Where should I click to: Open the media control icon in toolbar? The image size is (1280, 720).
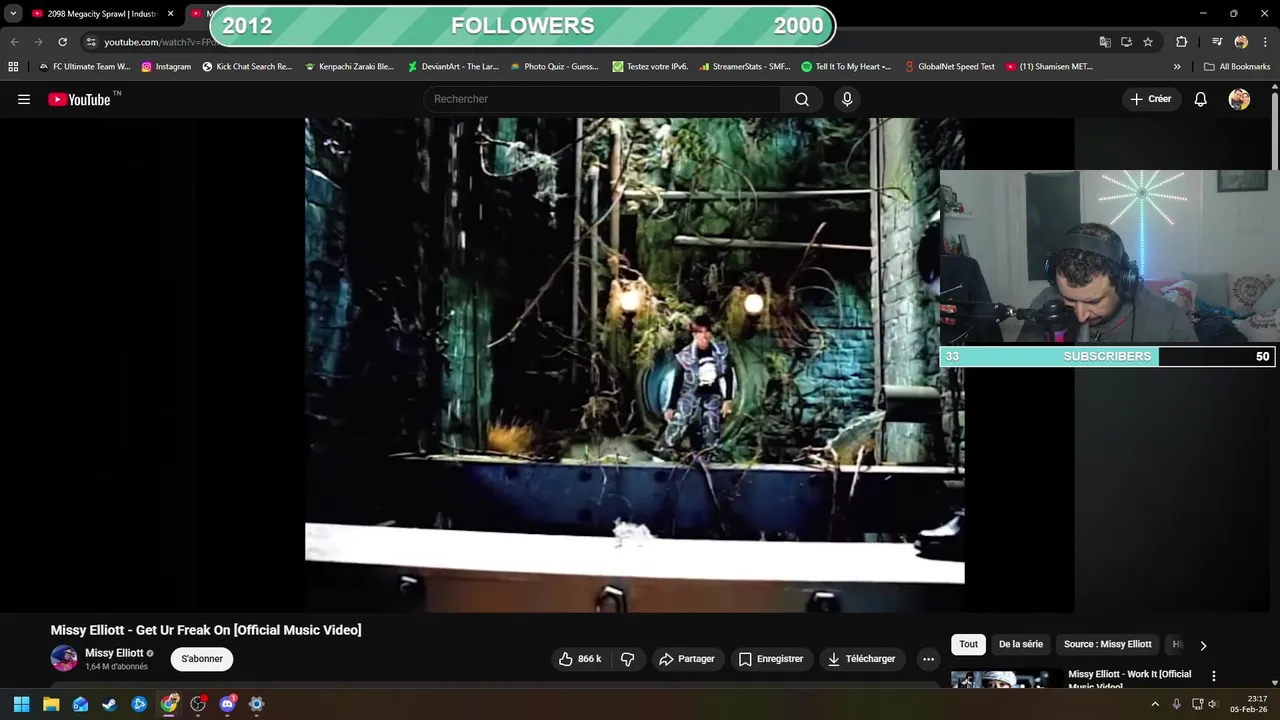click(1217, 42)
